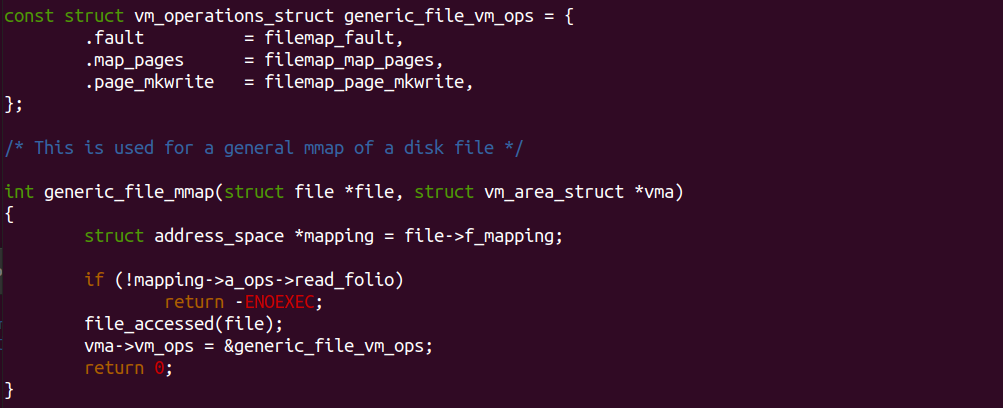Viewport: 1003px width, 408px height.
Task: Click the return 0 statement
Action: (129, 368)
